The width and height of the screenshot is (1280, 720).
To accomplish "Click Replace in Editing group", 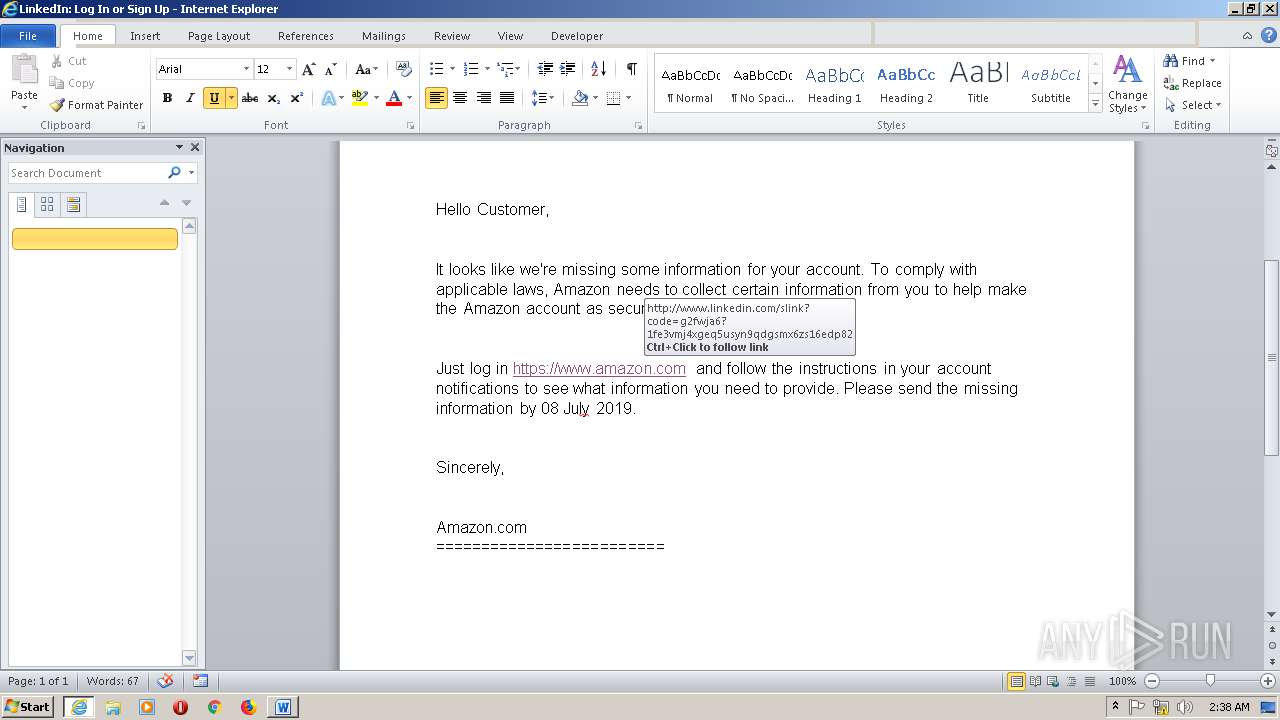I will coord(1192,83).
